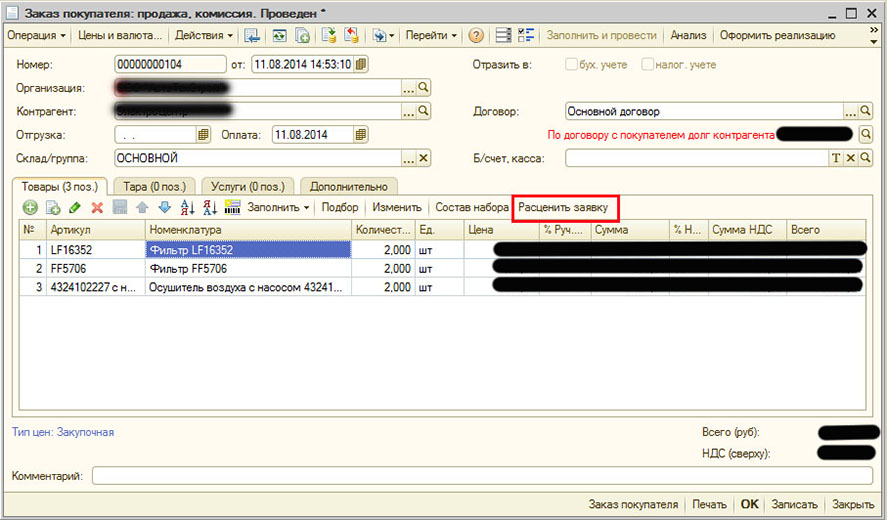Switch to the Услуги (0 поз.) tab
887x520 pixels.
(250, 186)
